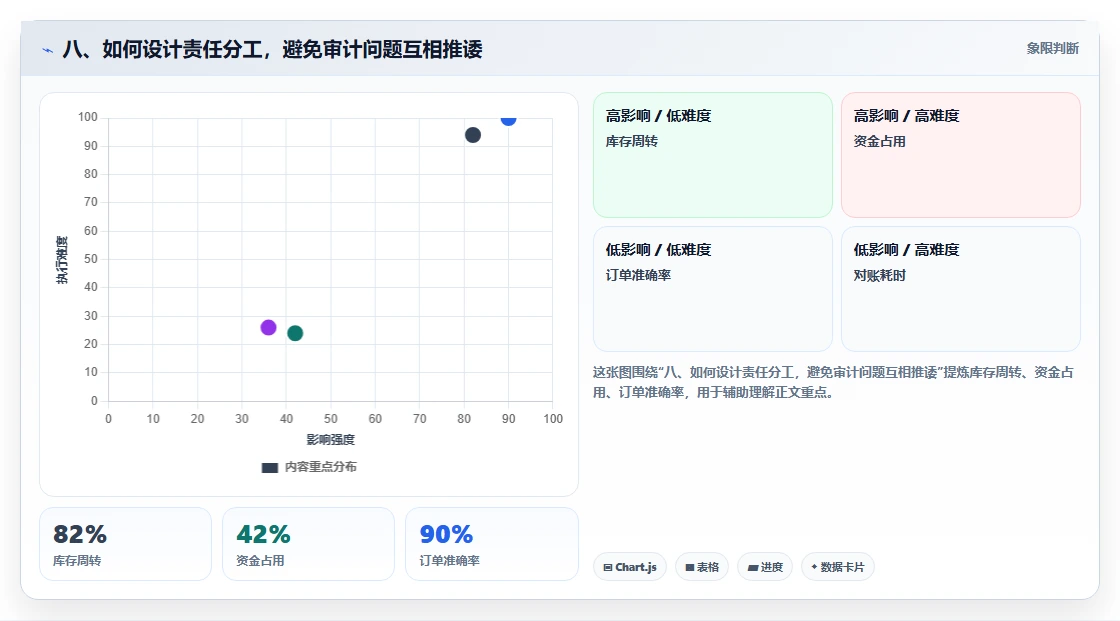Click the chart description paragraph

pos(833,382)
